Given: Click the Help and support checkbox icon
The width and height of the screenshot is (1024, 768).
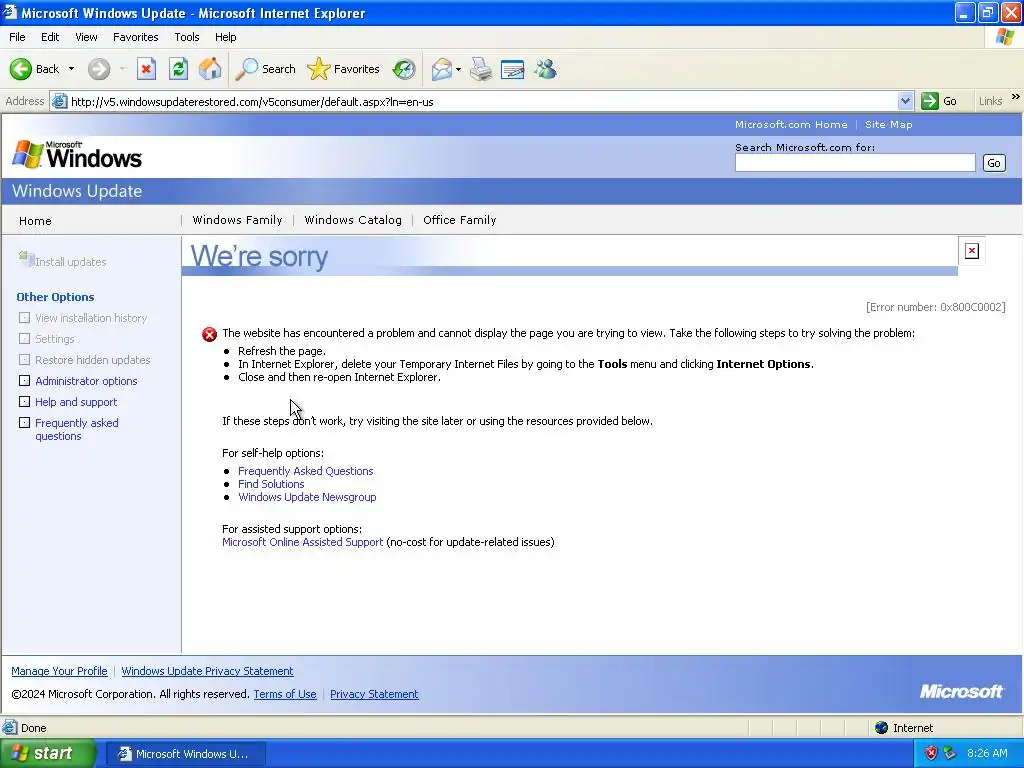Looking at the screenshot, I should [x=24, y=401].
